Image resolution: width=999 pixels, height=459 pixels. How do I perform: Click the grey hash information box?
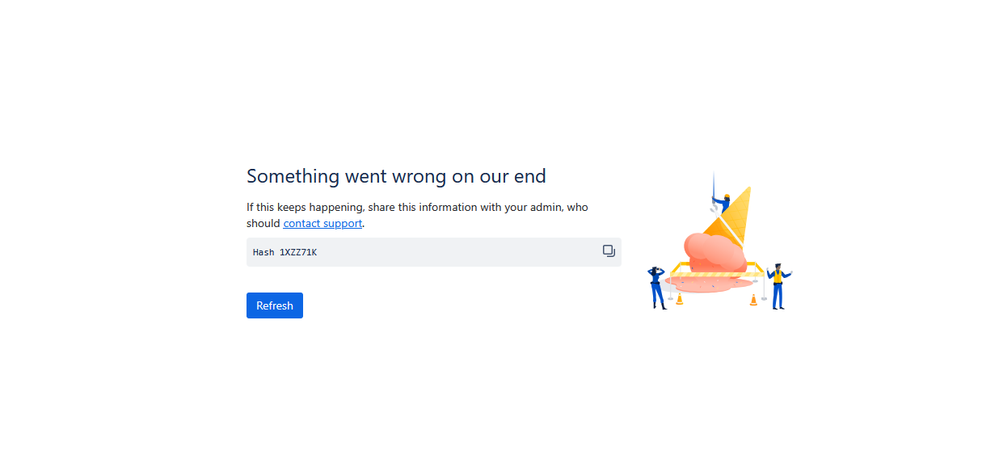450,252
